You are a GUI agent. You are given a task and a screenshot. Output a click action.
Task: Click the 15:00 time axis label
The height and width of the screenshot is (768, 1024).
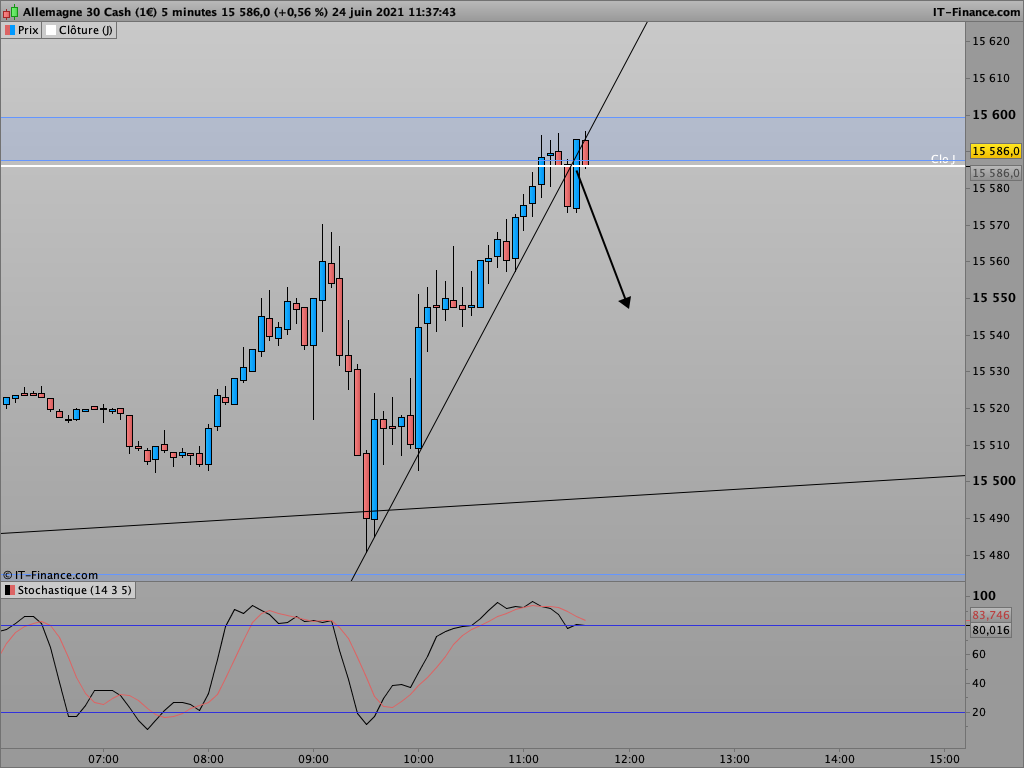[944, 759]
